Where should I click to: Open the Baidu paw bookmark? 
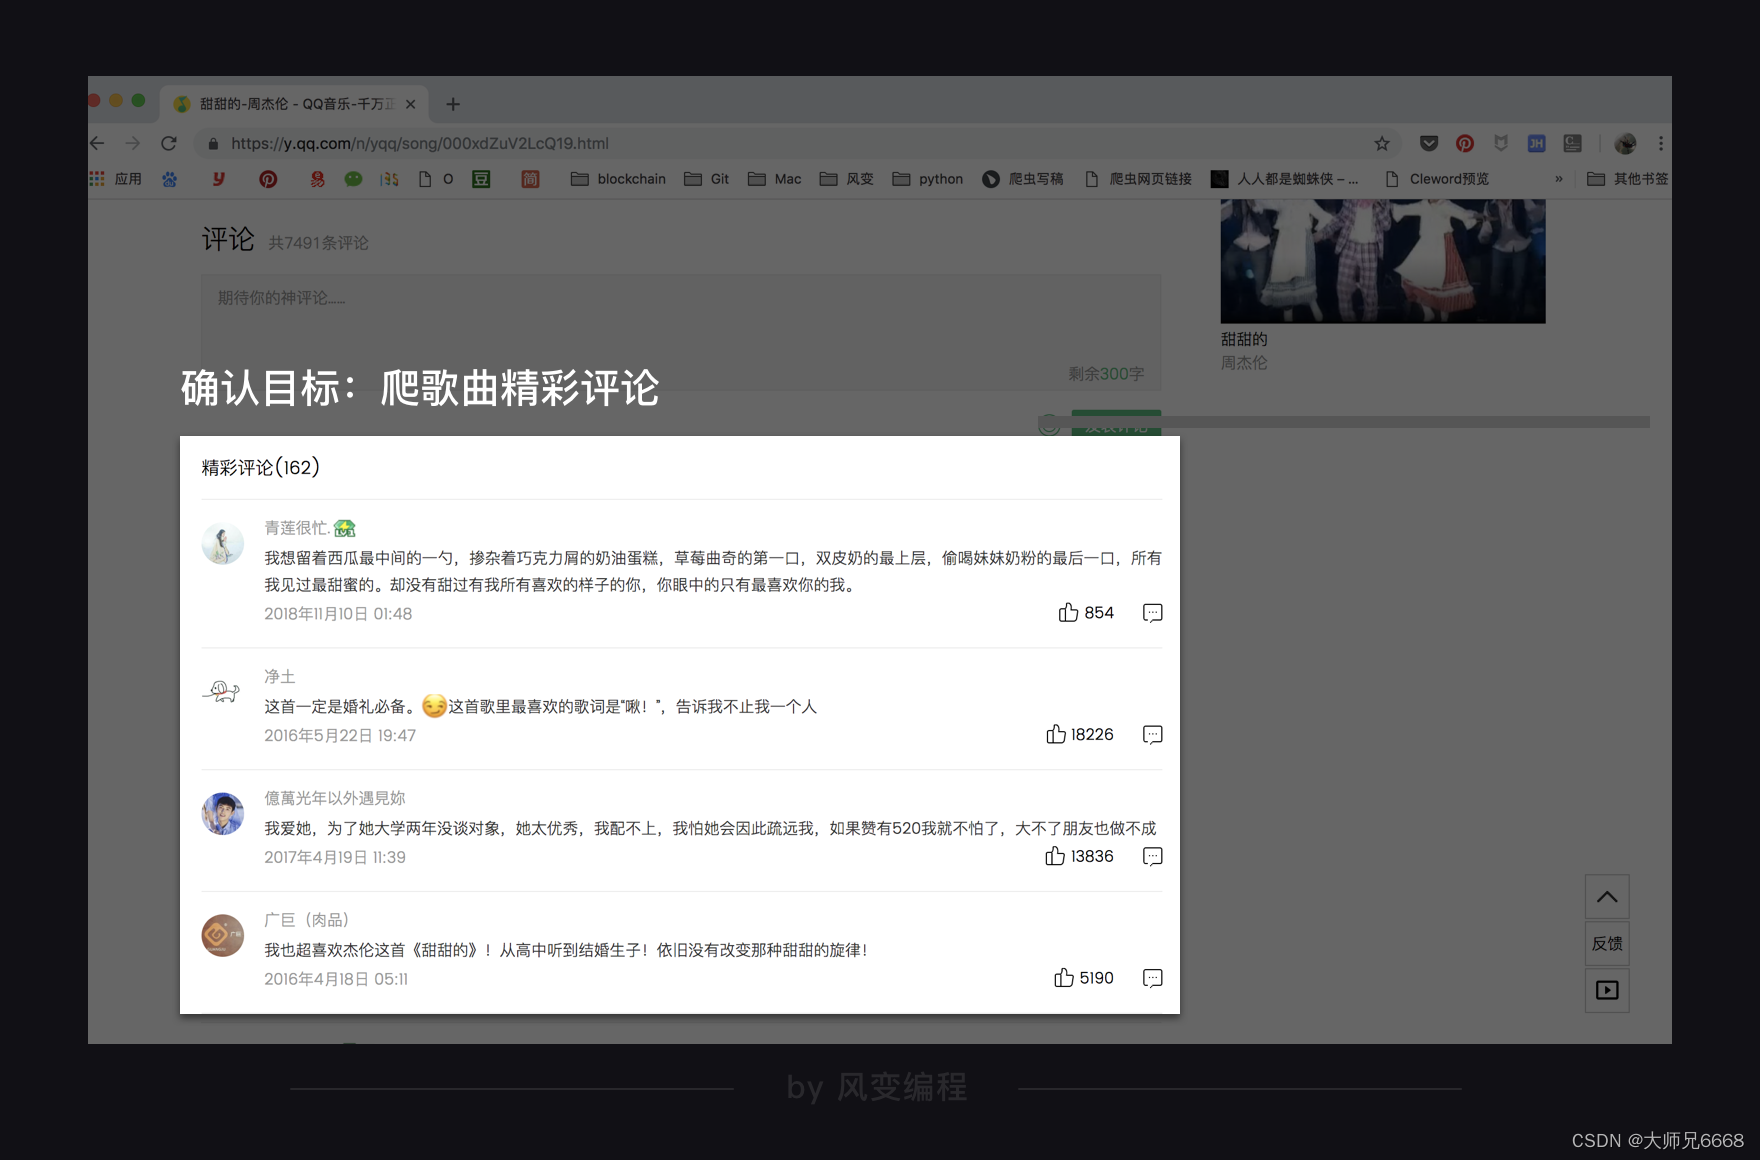[170, 179]
